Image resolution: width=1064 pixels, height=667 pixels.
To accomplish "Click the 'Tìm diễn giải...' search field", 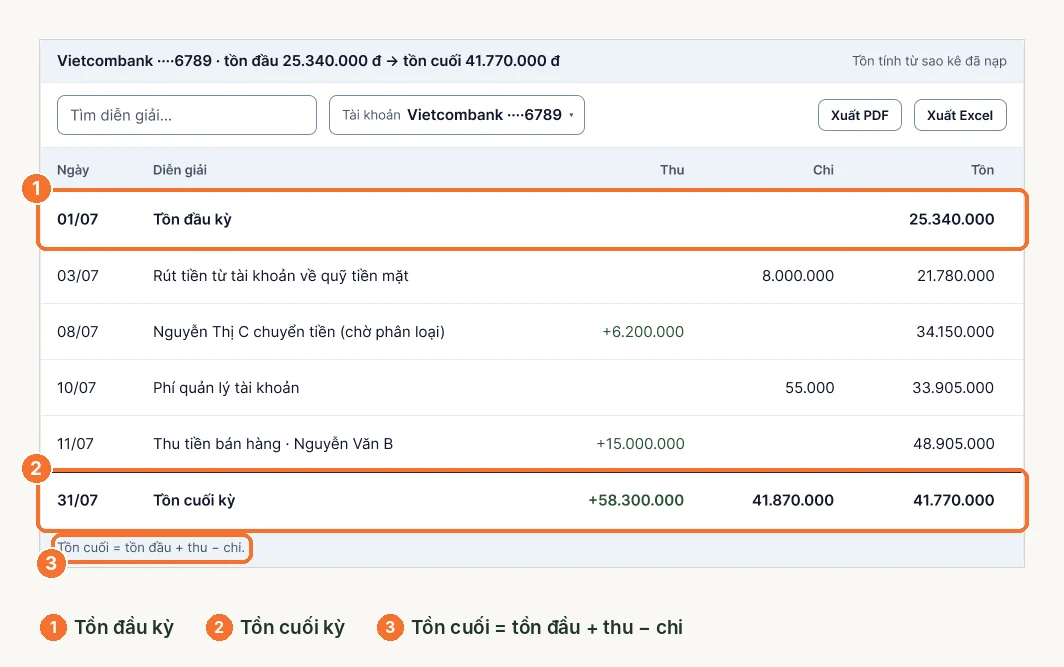I will (187, 115).
